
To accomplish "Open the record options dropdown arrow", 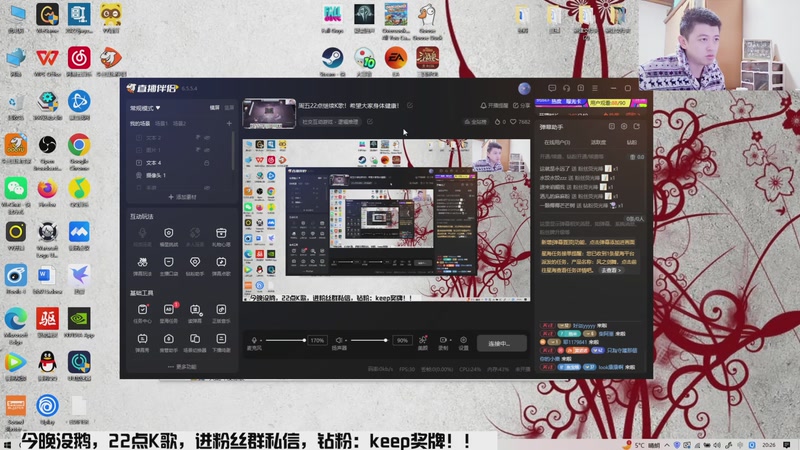I will coord(450,340).
